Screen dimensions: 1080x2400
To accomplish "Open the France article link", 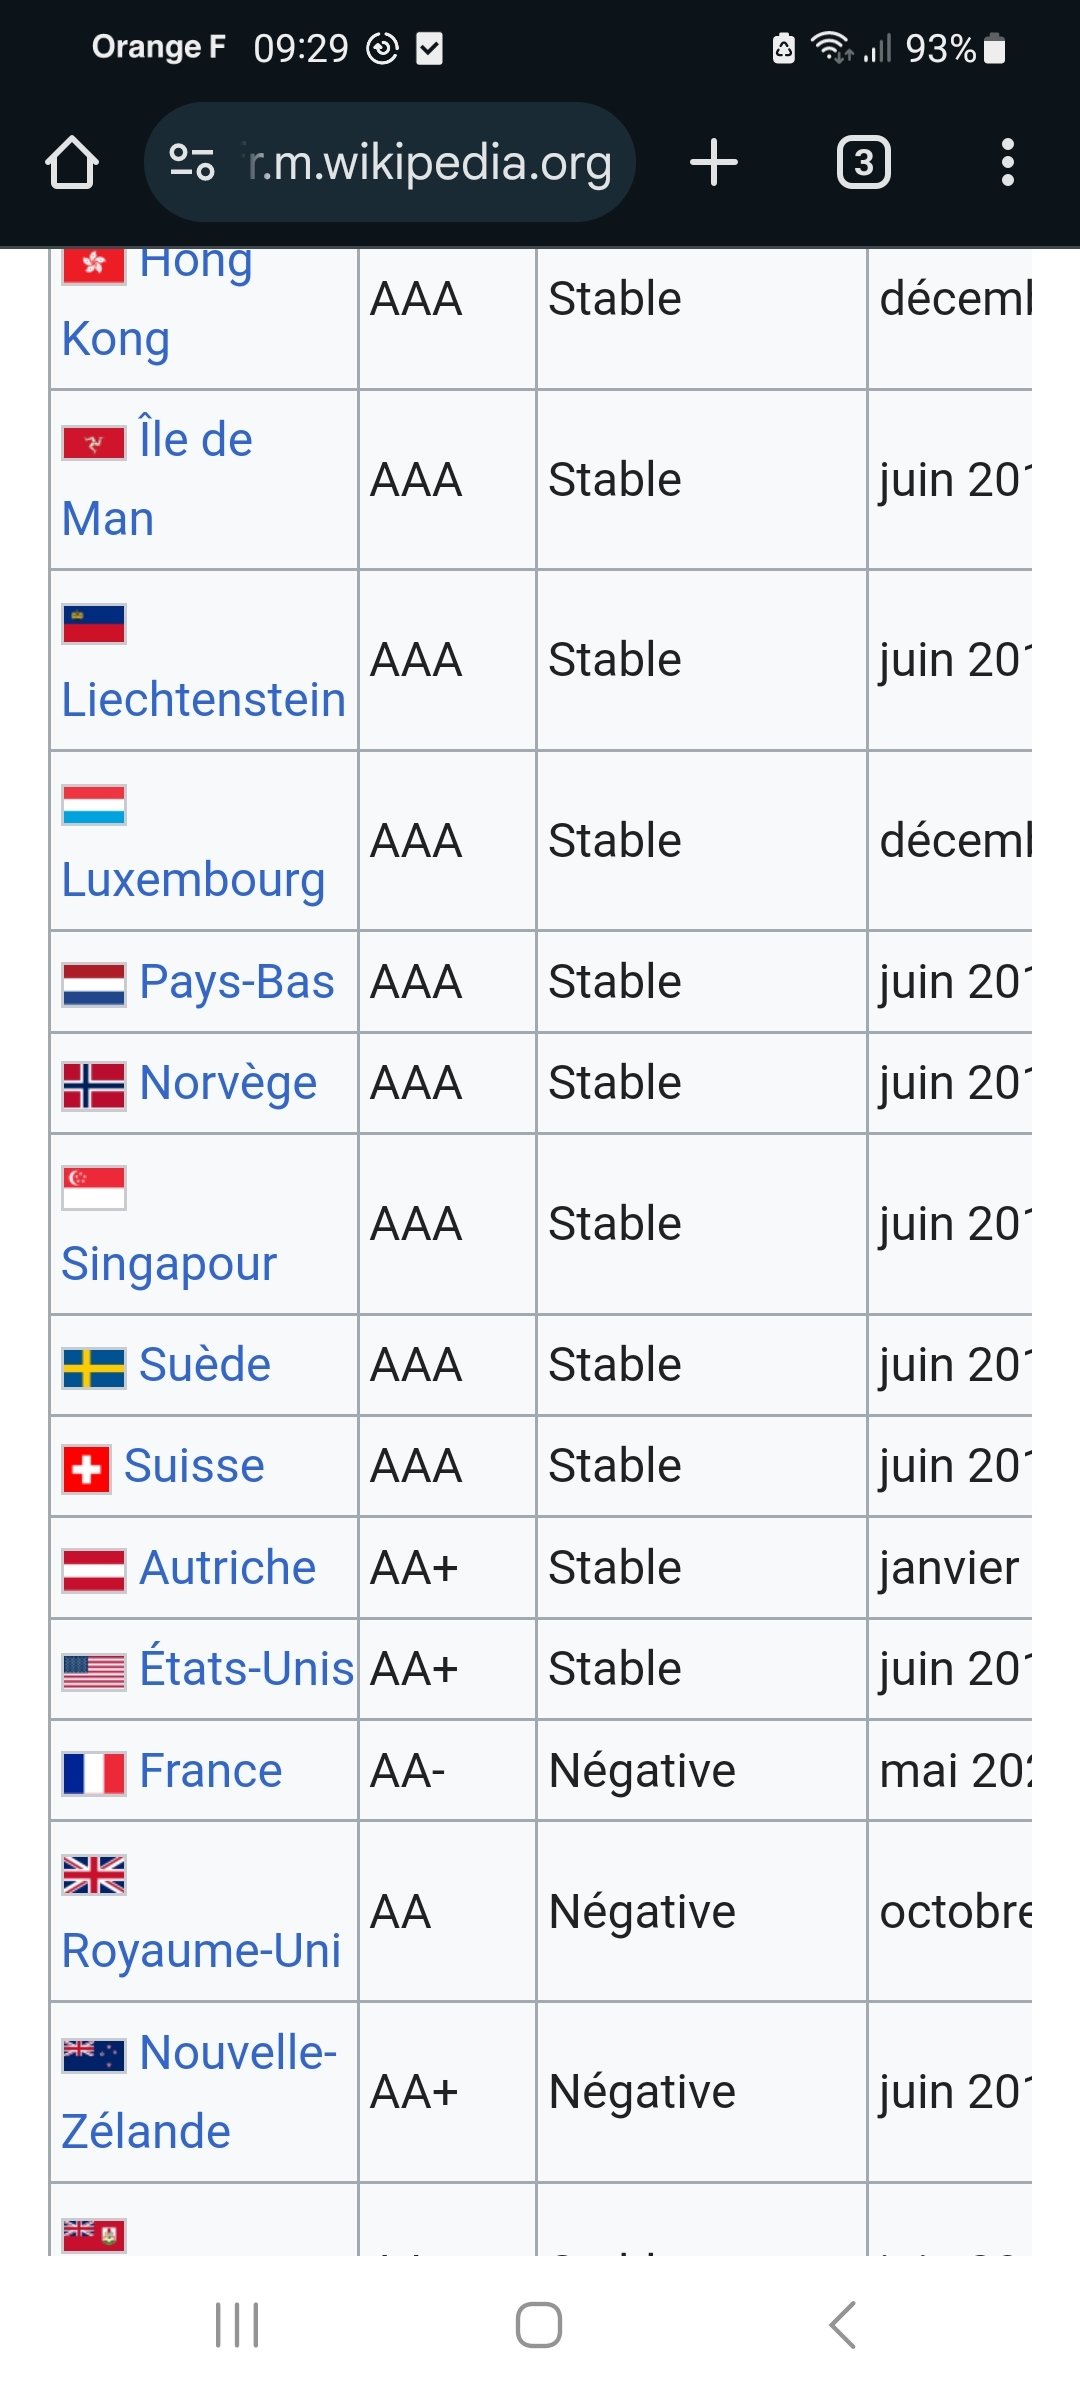I will [211, 1770].
